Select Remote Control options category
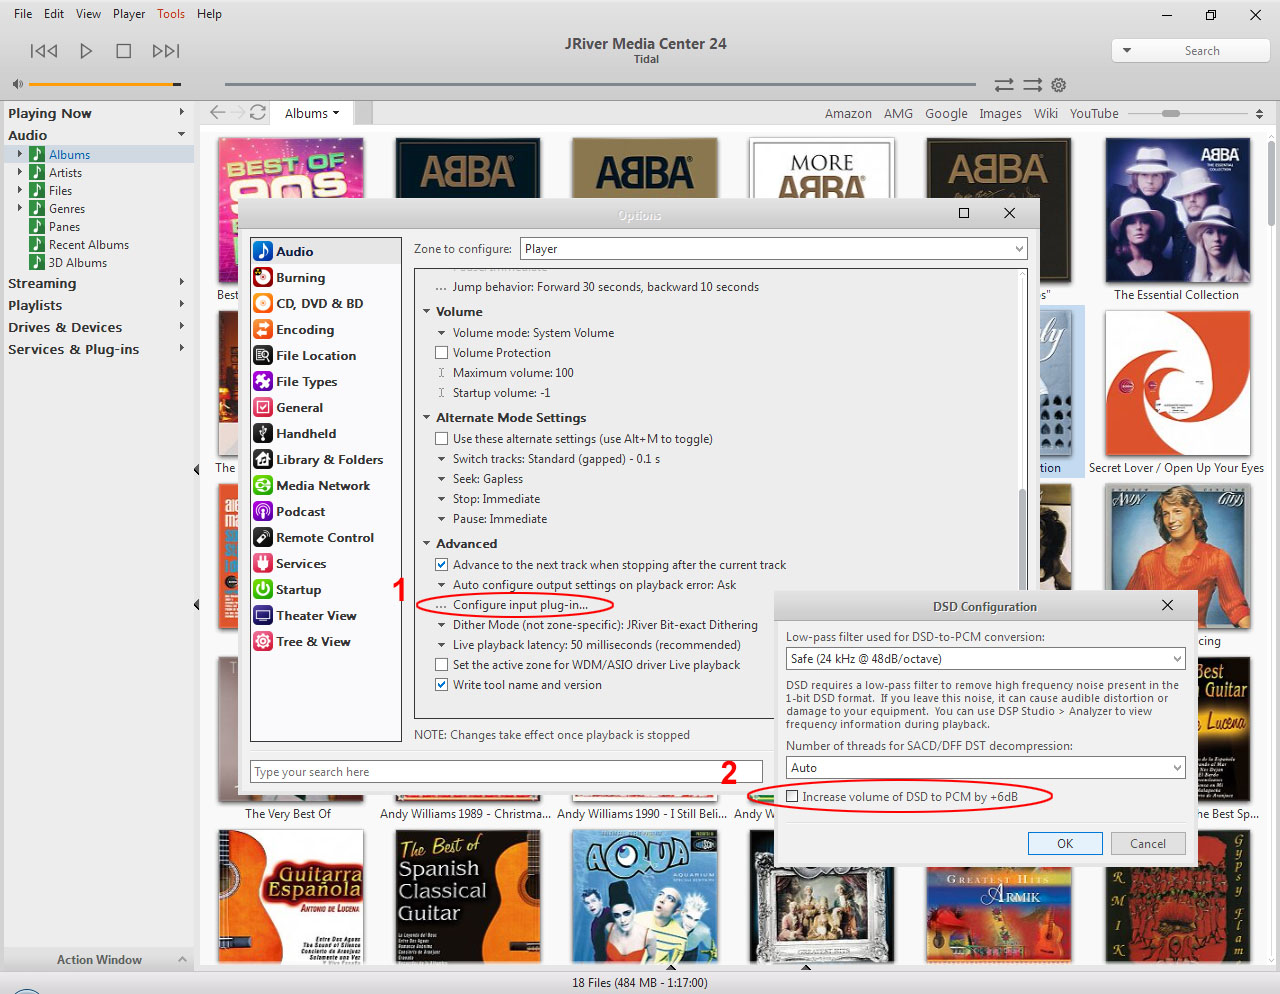 coord(325,537)
